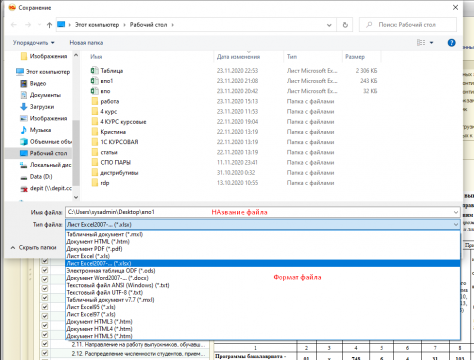The image size is (474, 360).
Task: Open Музыка in the sidebar
Action: click(x=36, y=130)
